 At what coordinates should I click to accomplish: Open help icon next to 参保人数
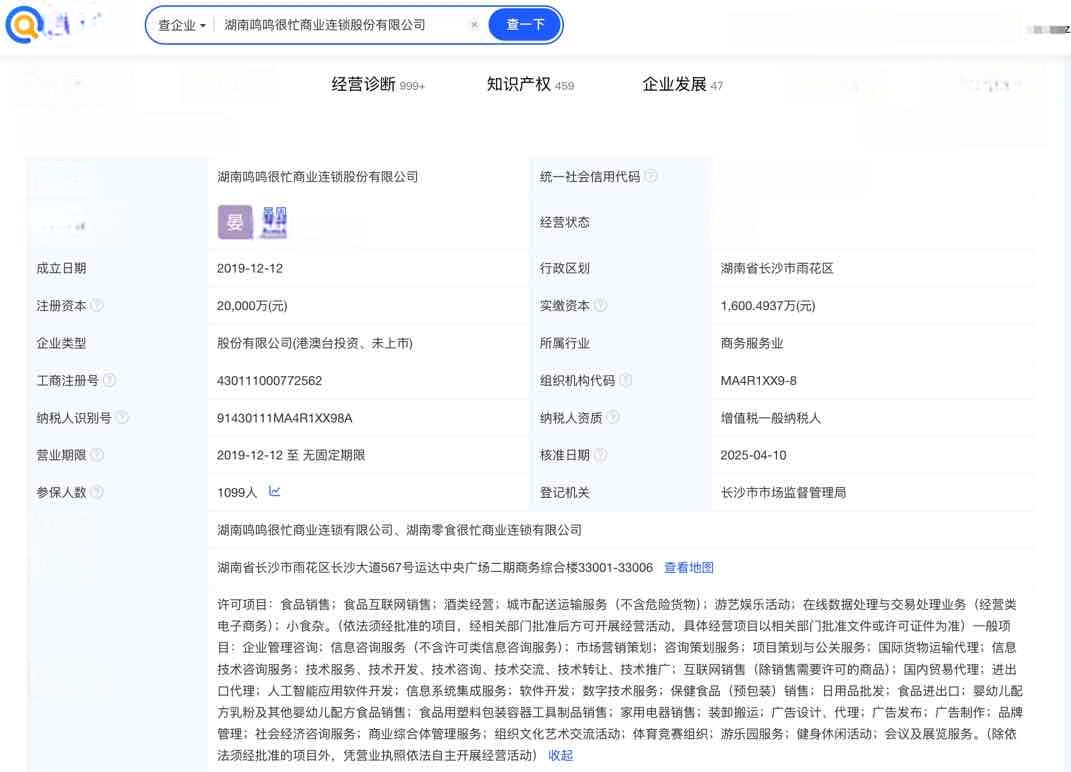click(97, 492)
